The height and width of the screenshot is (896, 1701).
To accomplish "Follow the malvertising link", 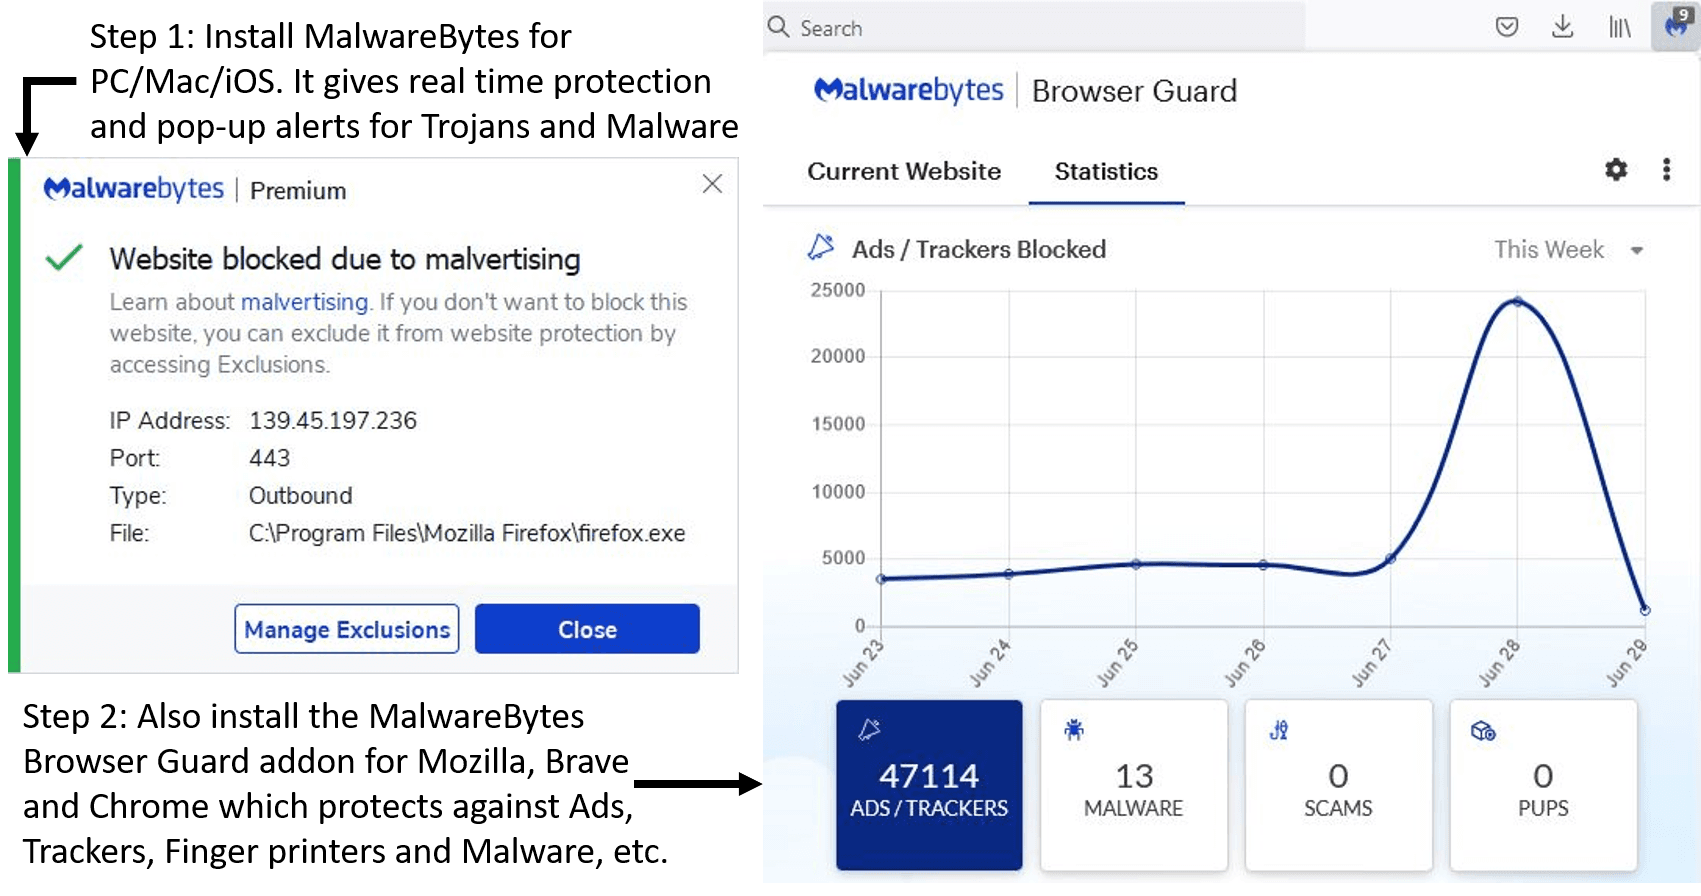I will [x=304, y=302].
